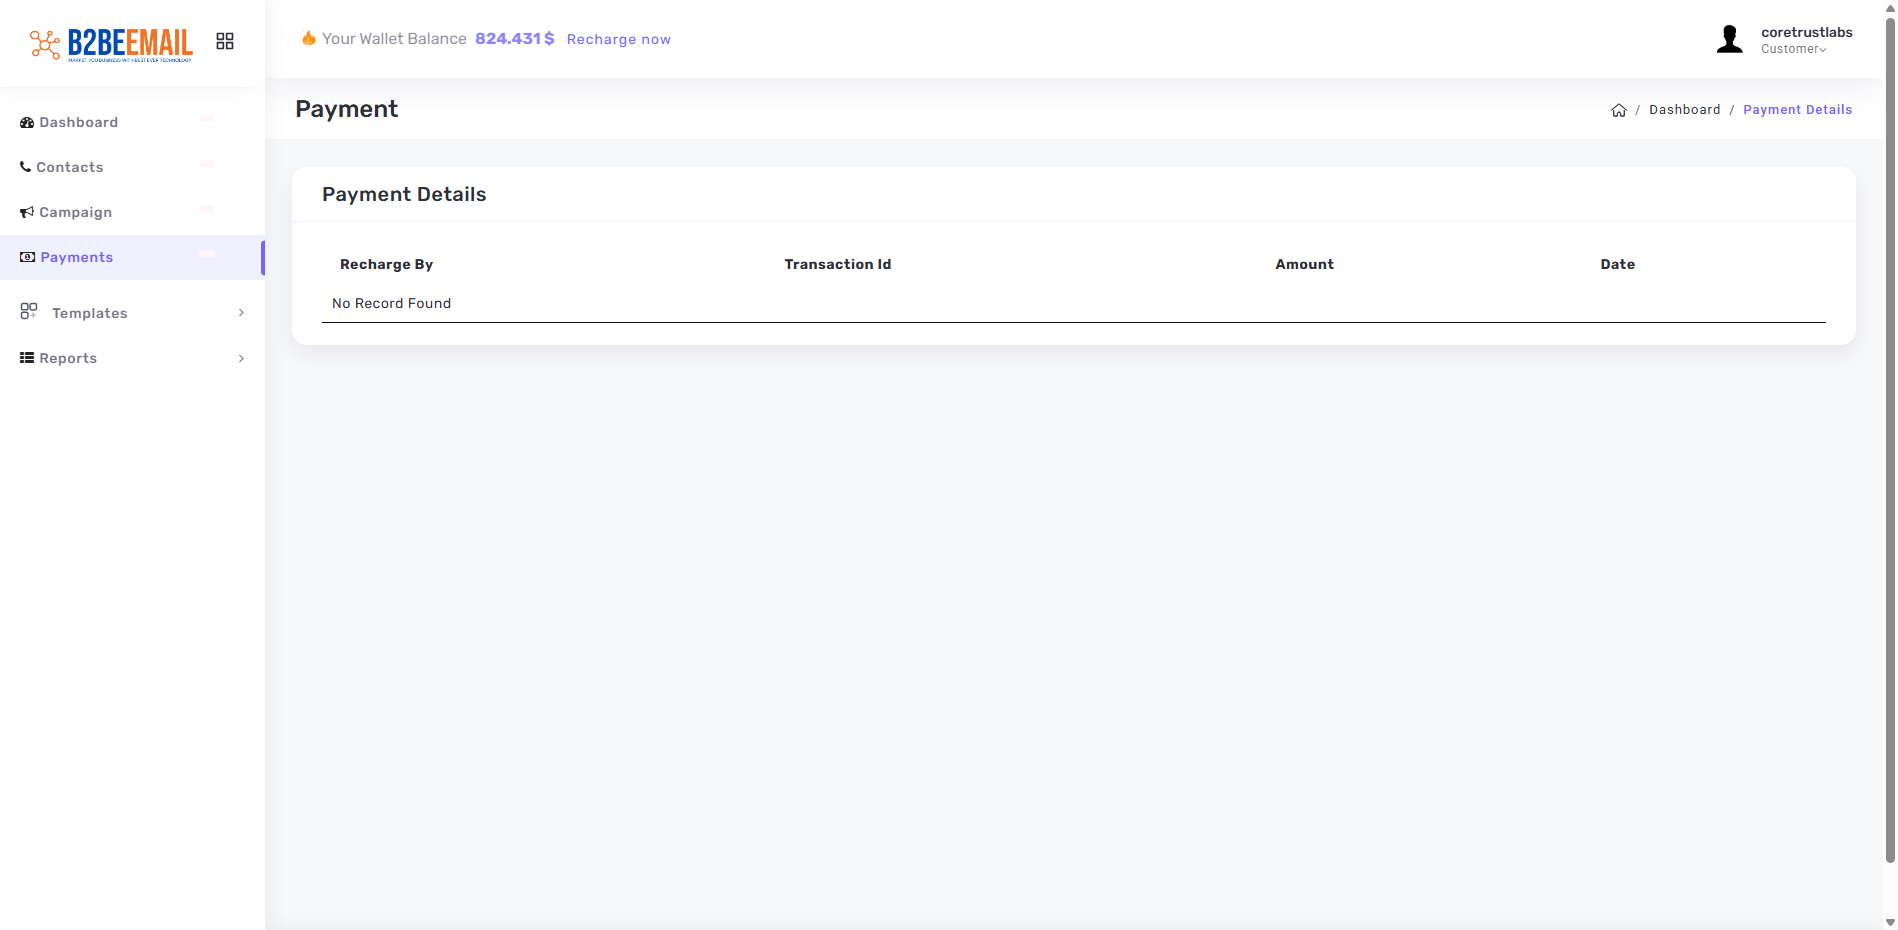Screen dimensions: 1898x930
Task: Click the Reports list icon
Action: [x=27, y=358]
